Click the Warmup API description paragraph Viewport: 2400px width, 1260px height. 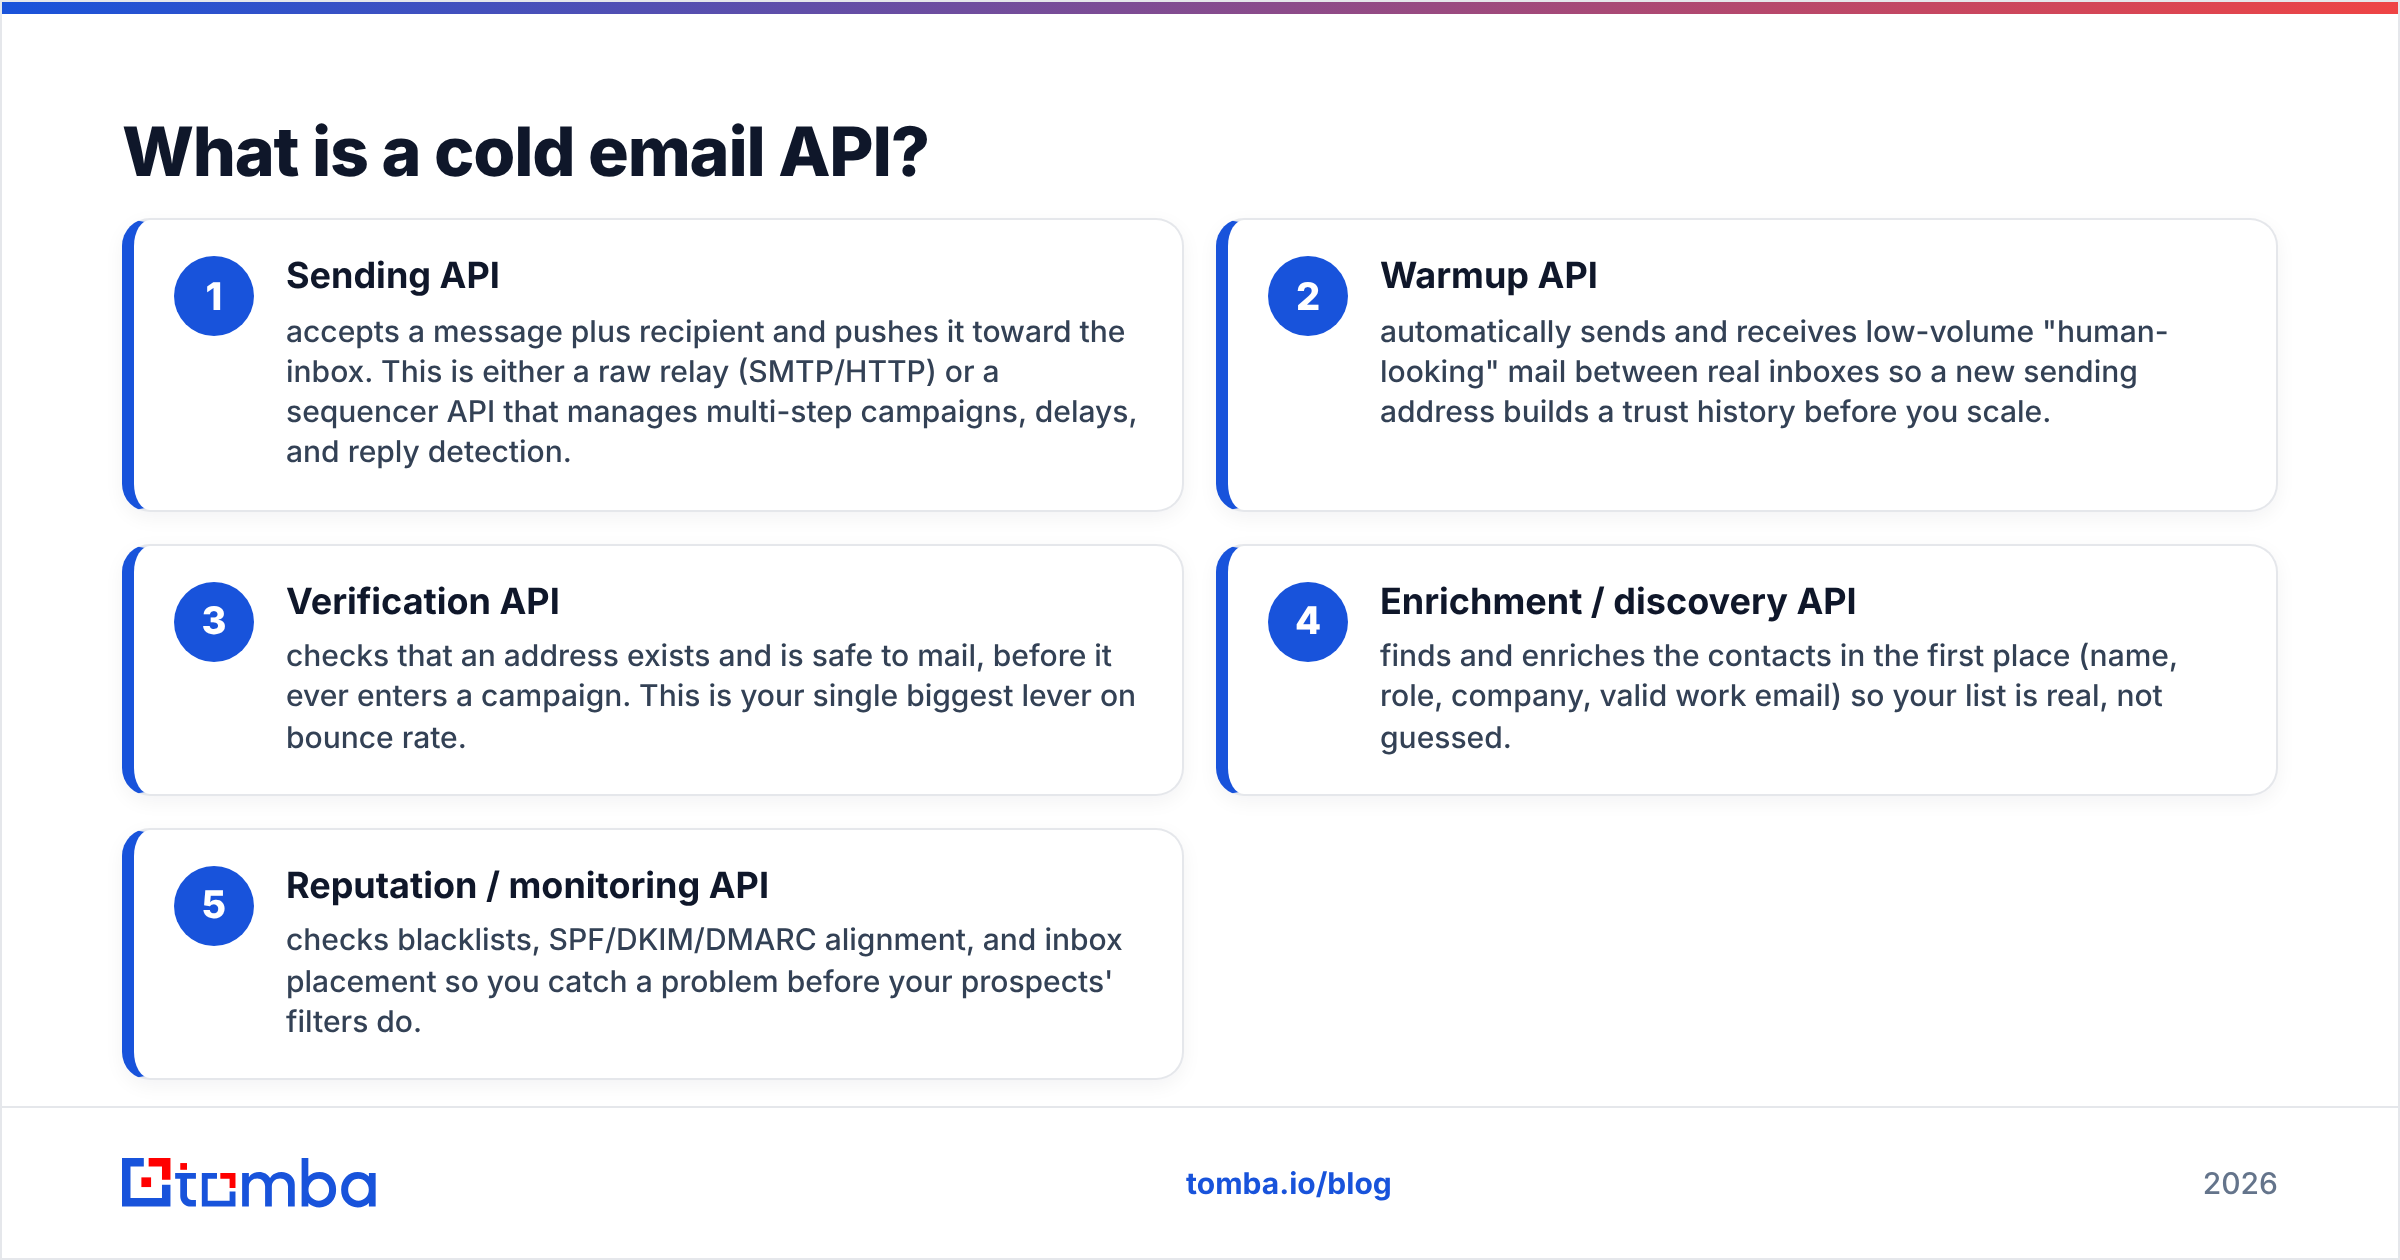pyautogui.click(x=1773, y=372)
